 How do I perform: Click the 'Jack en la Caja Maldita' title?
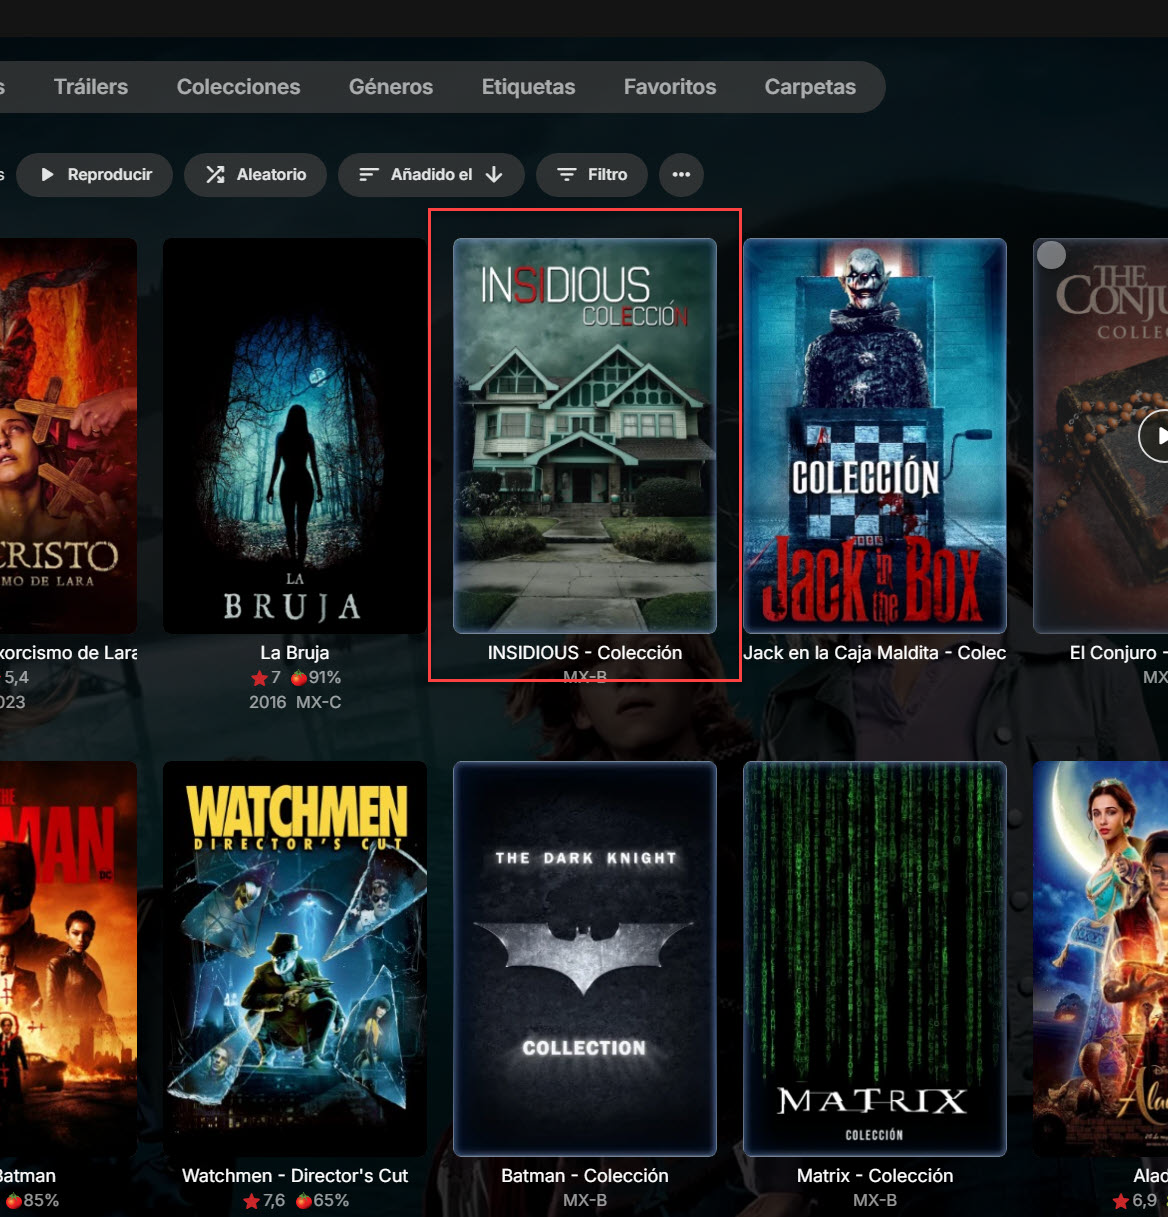(x=875, y=653)
